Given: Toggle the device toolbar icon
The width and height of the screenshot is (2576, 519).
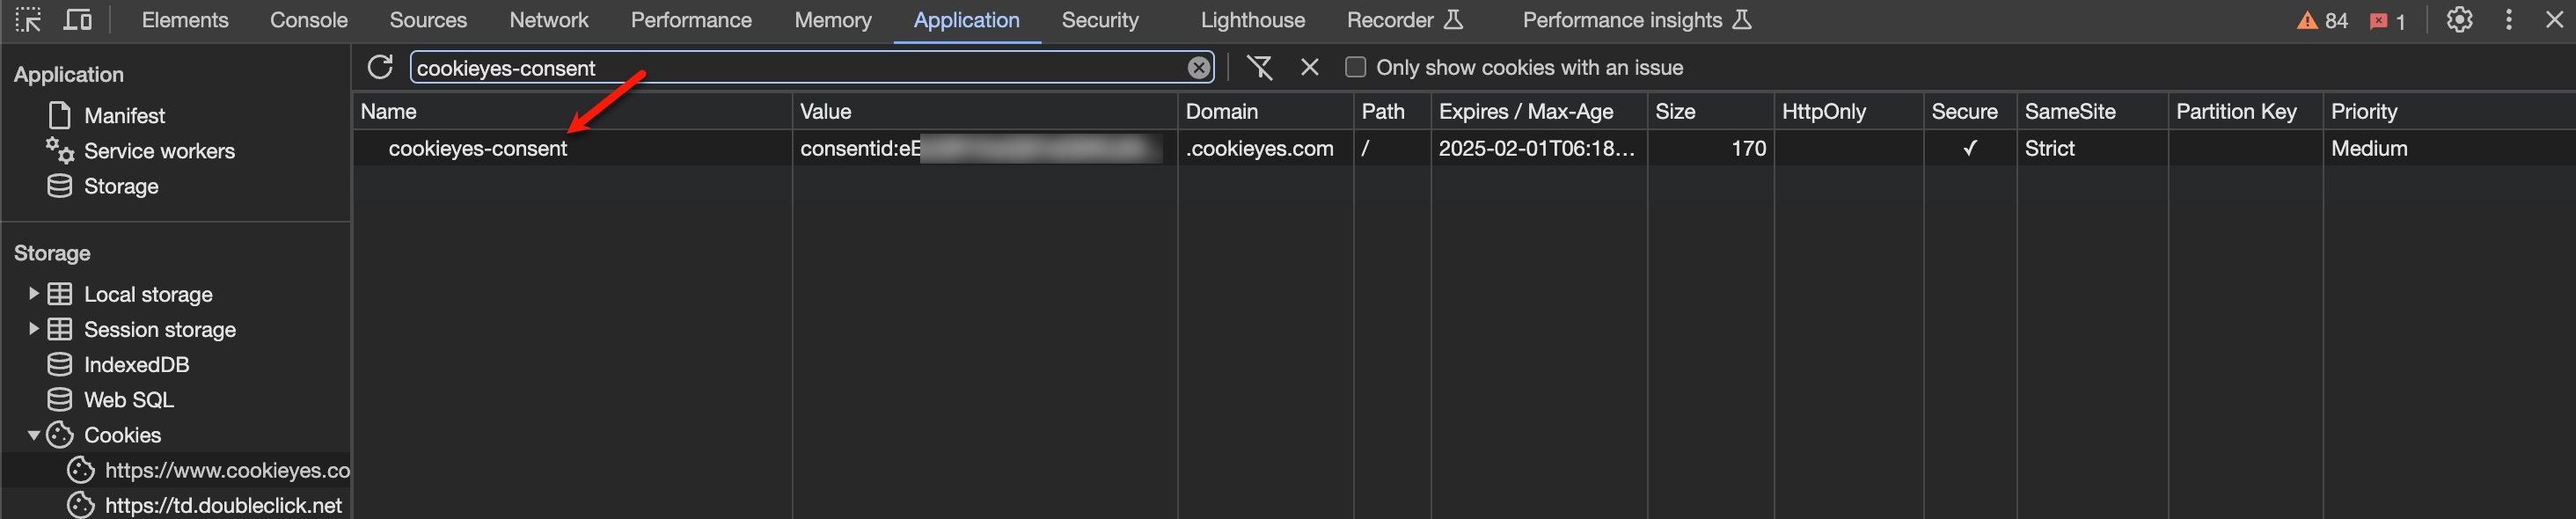Looking at the screenshot, I should 77,20.
